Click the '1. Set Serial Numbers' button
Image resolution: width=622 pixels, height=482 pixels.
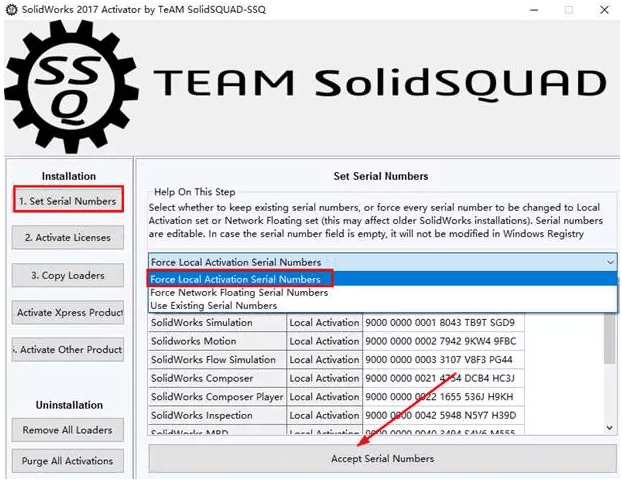point(68,200)
